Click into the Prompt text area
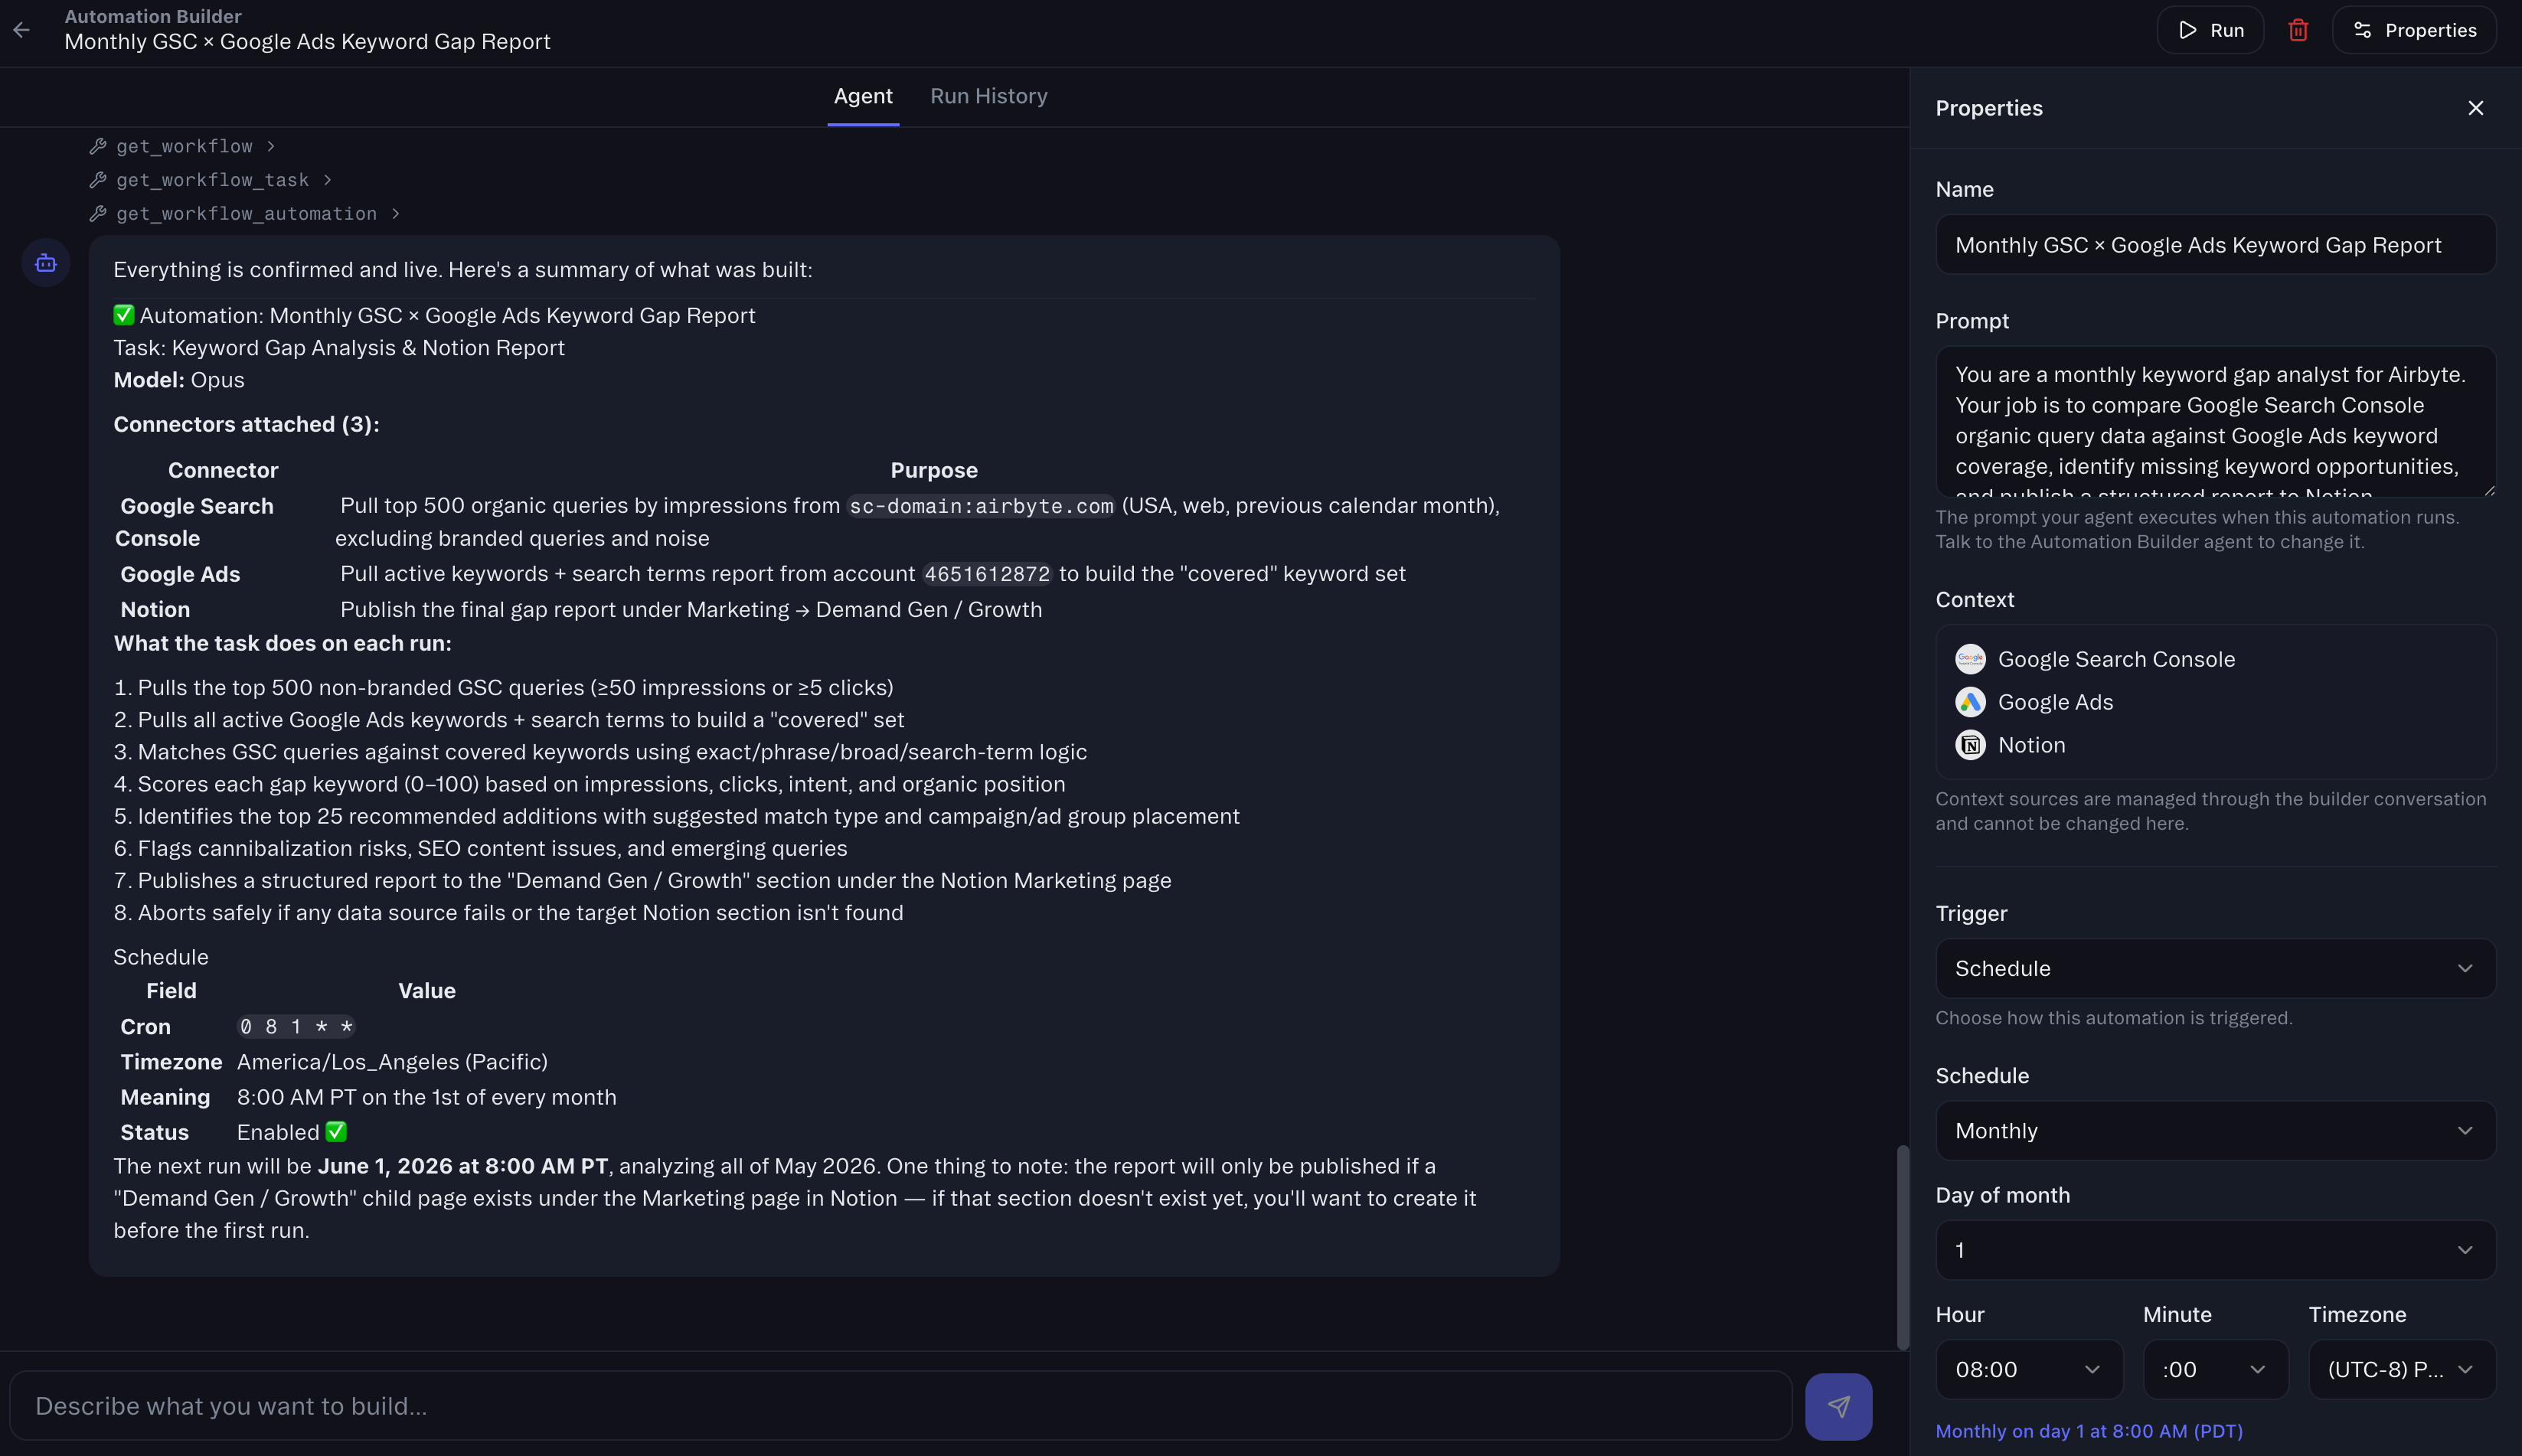Viewport: 2522px width, 1456px height. coord(2215,421)
